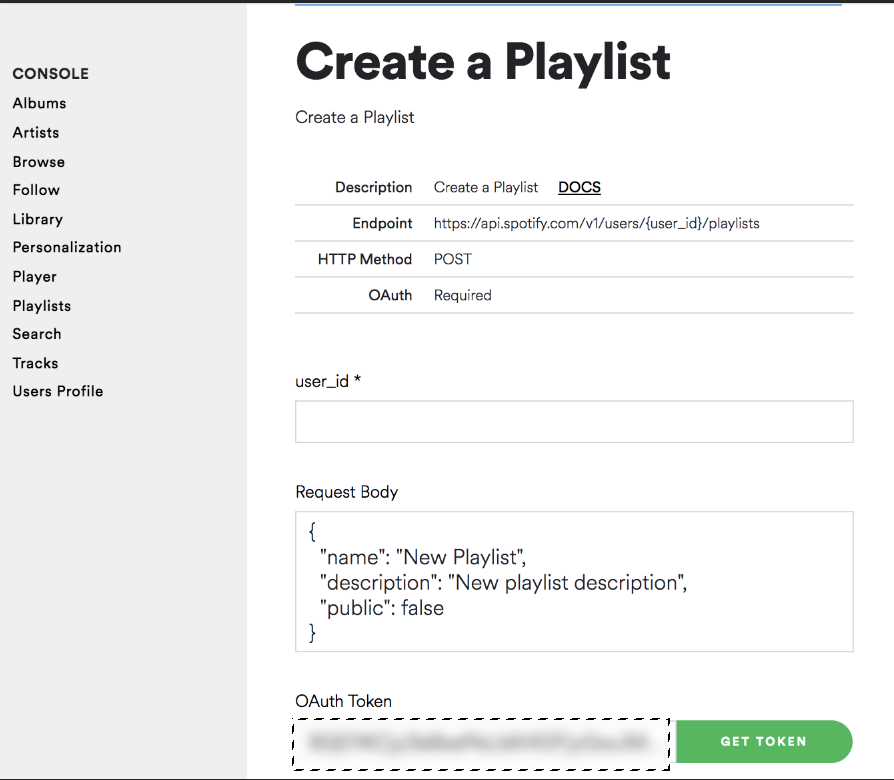
Task: Go to Search in the sidebar
Action: (36, 334)
